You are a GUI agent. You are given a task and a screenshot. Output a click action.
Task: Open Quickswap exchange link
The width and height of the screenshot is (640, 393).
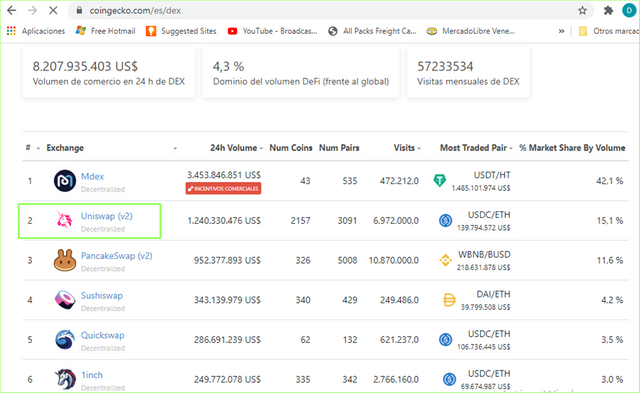point(102,335)
